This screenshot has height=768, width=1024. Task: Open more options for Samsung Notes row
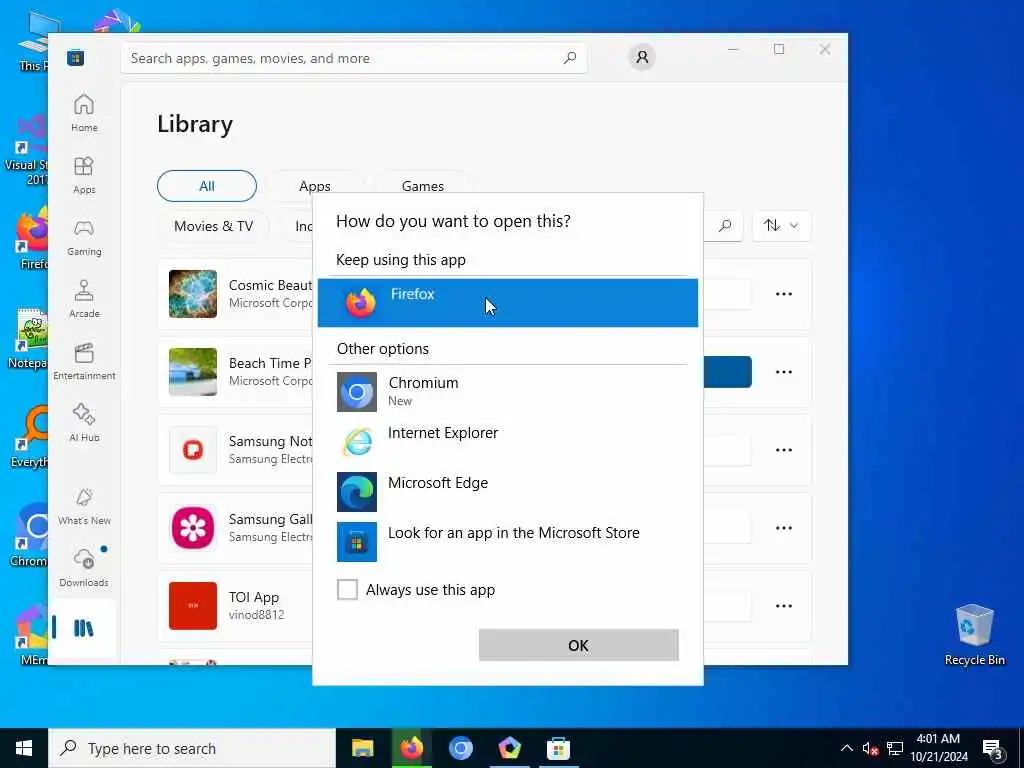[x=784, y=450]
